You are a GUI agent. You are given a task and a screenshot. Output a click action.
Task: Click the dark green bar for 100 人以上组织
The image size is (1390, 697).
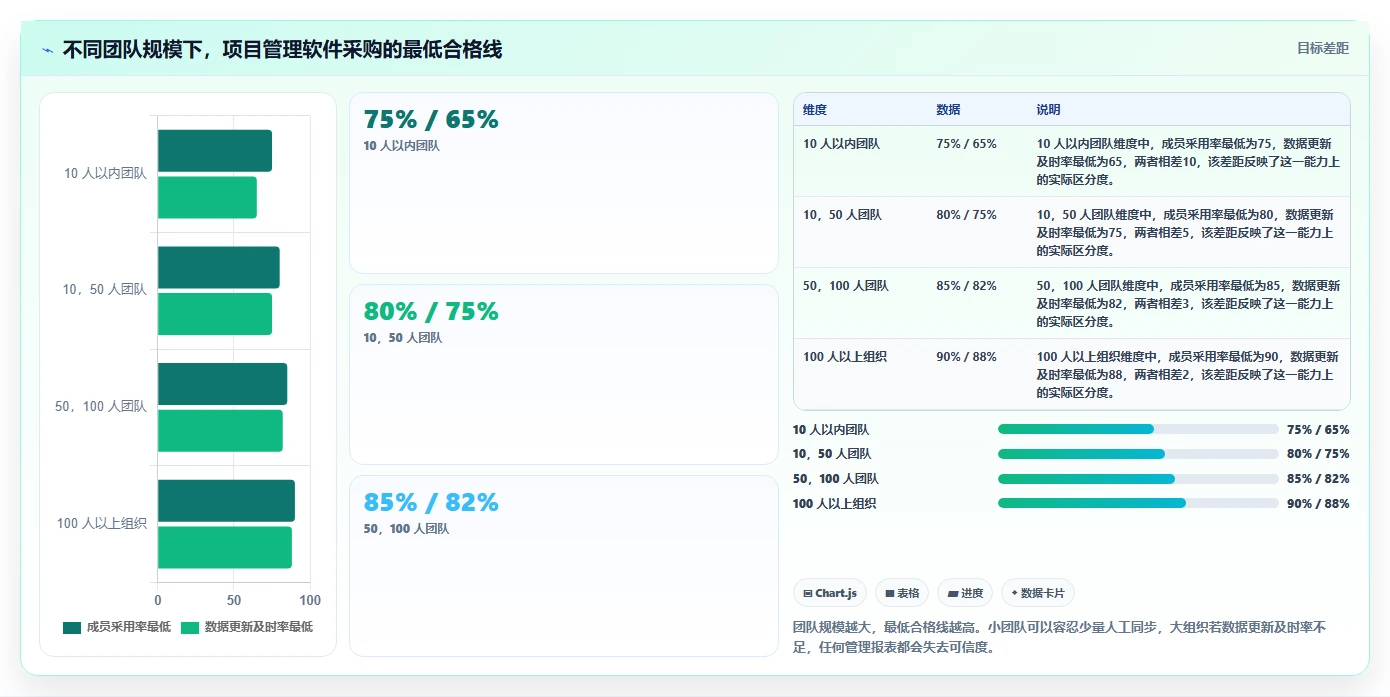[x=226, y=501]
